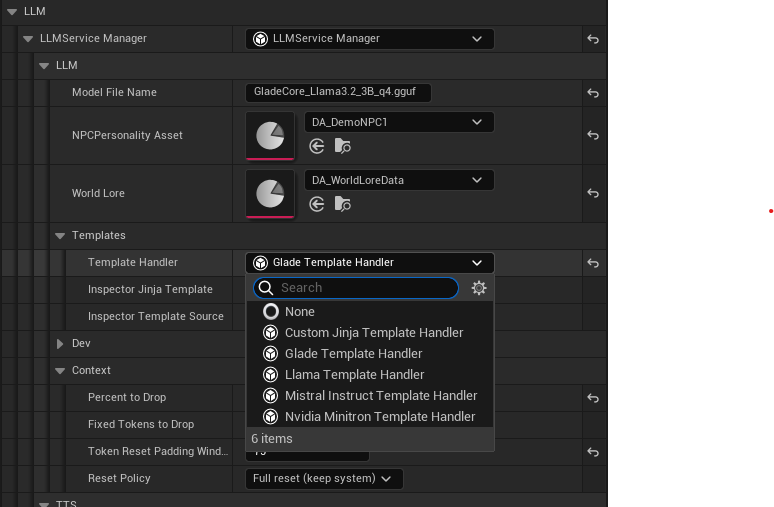This screenshot has height=507, width=774.
Task: Collapse the Context section
Action: pos(60,370)
